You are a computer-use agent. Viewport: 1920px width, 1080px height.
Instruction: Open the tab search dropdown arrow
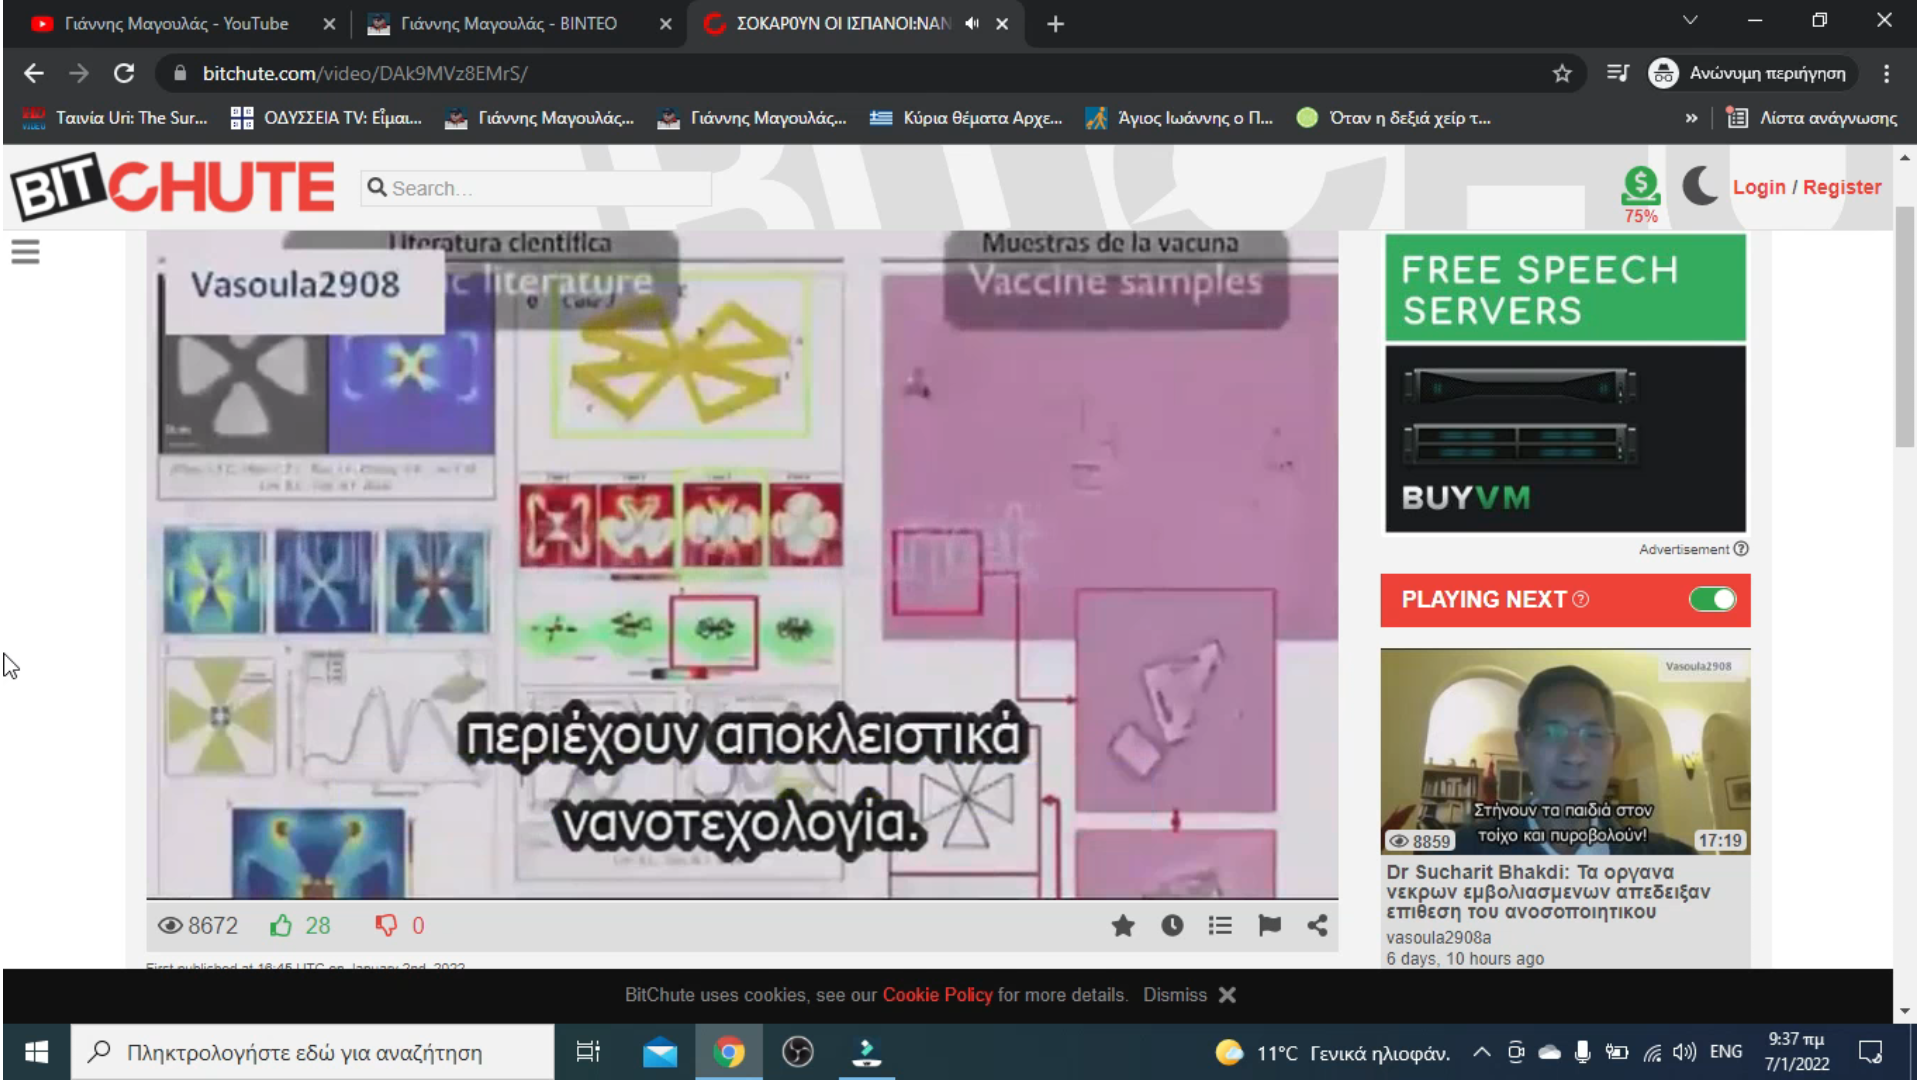pos(1690,20)
